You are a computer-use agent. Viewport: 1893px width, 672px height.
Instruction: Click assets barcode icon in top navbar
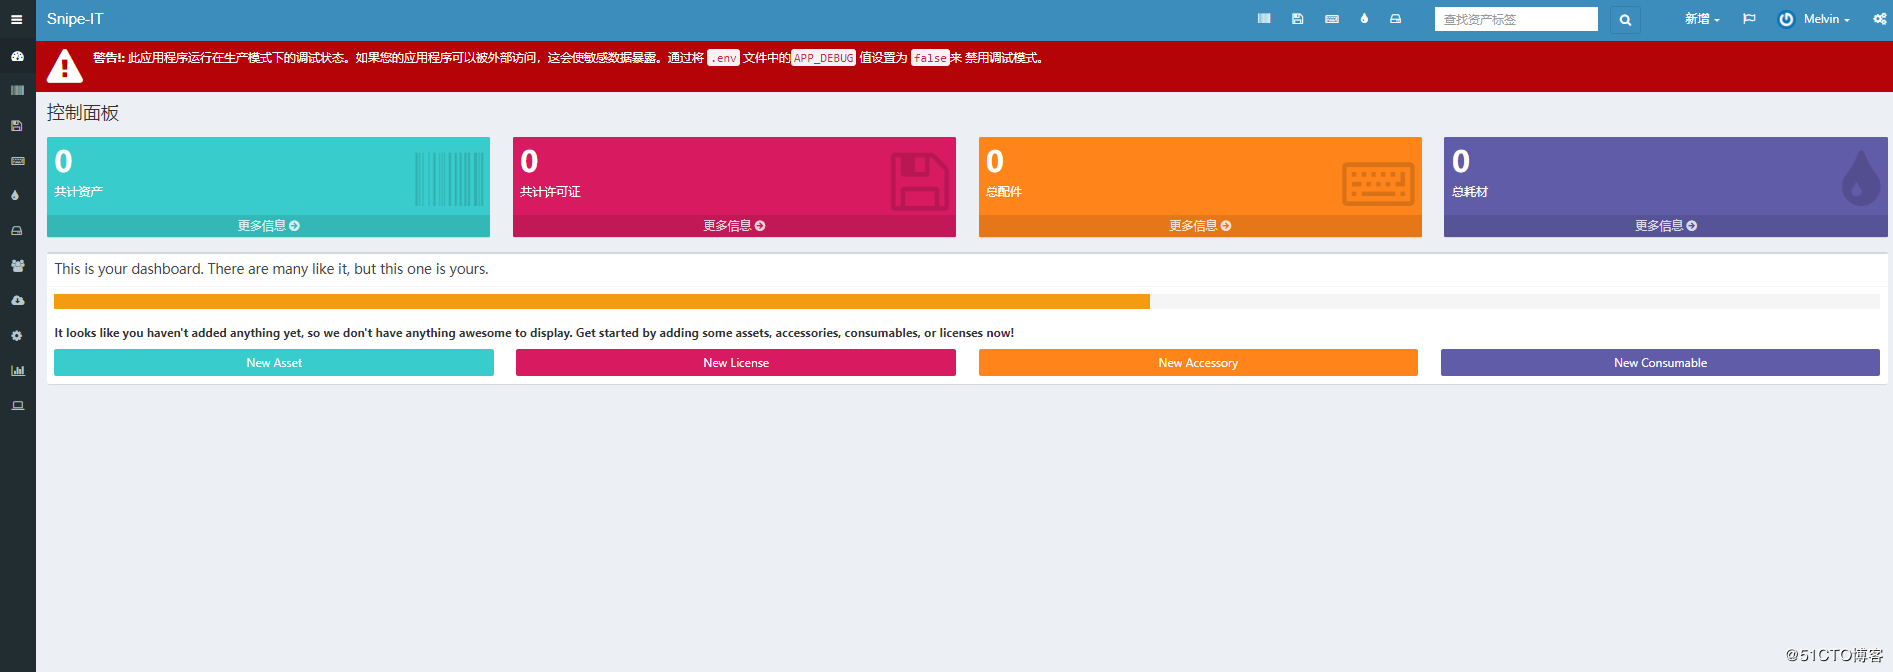click(x=1264, y=19)
